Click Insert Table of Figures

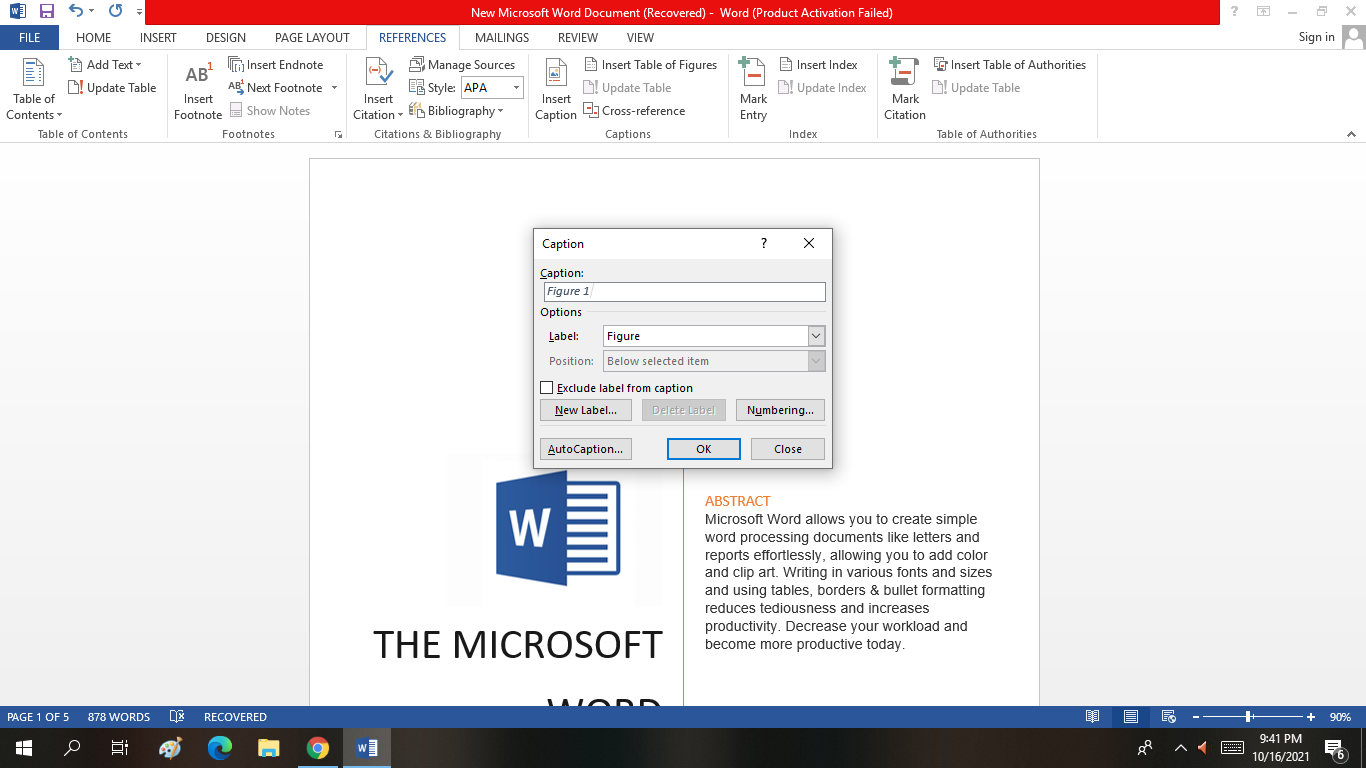[650, 65]
